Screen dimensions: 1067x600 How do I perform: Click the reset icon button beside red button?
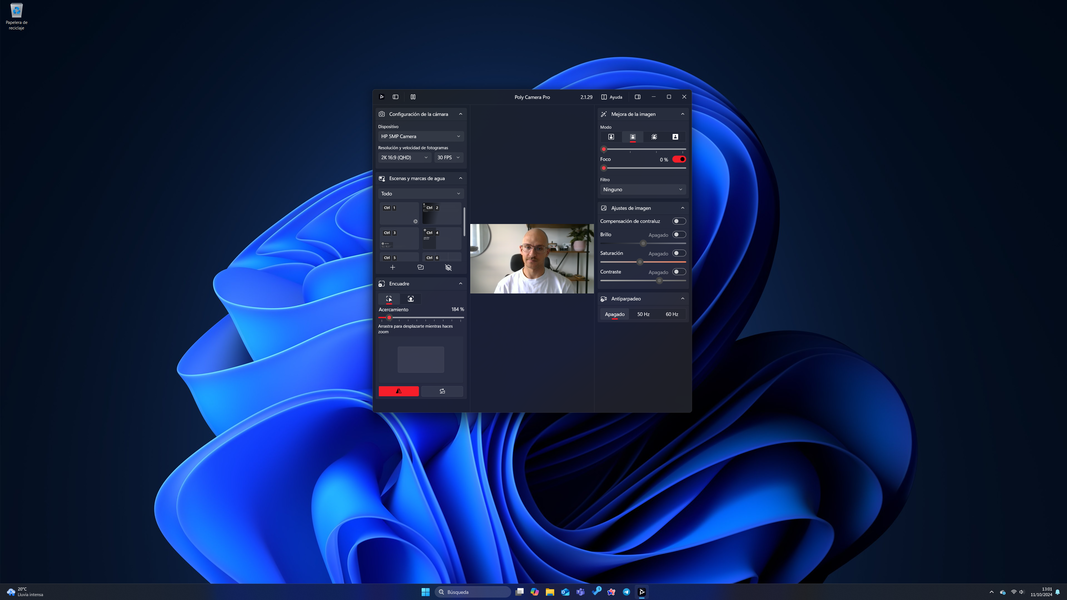[442, 391]
